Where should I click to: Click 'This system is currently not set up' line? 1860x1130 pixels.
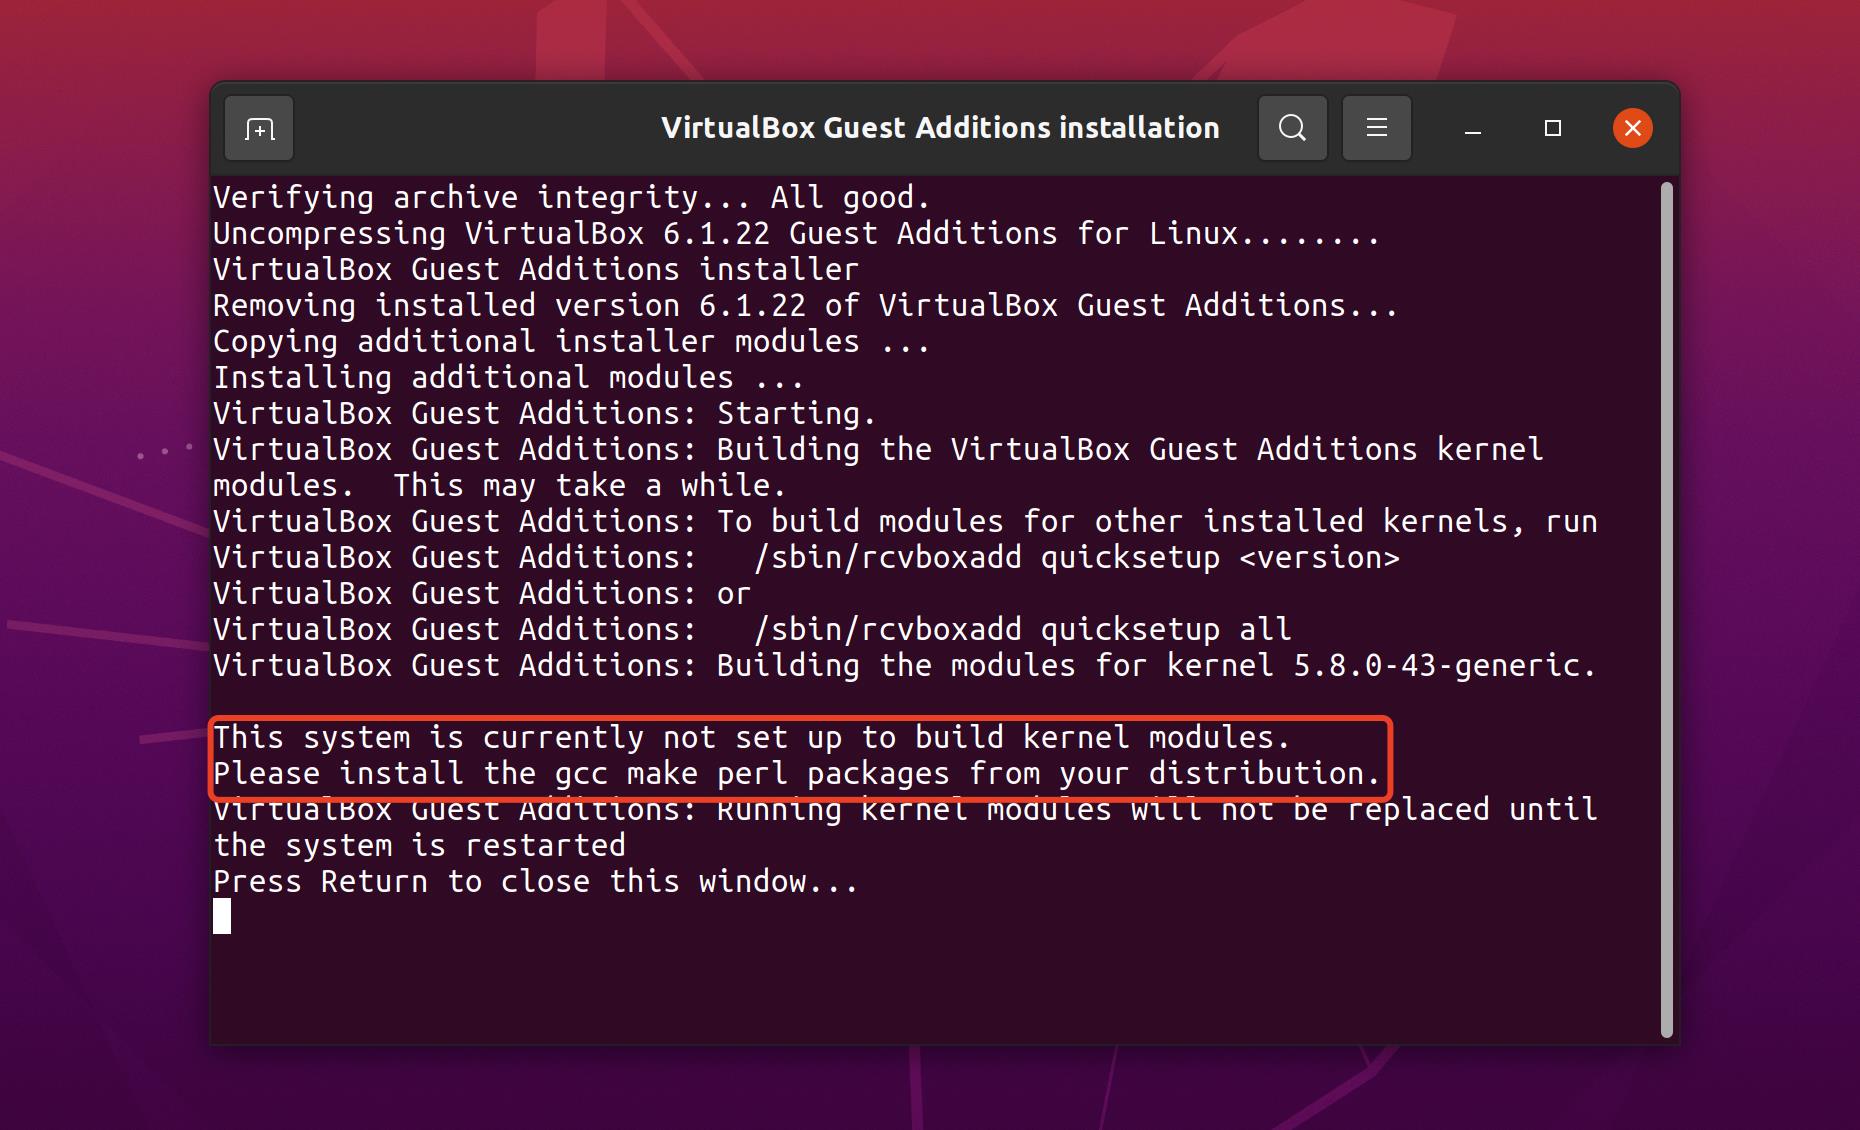click(x=751, y=738)
